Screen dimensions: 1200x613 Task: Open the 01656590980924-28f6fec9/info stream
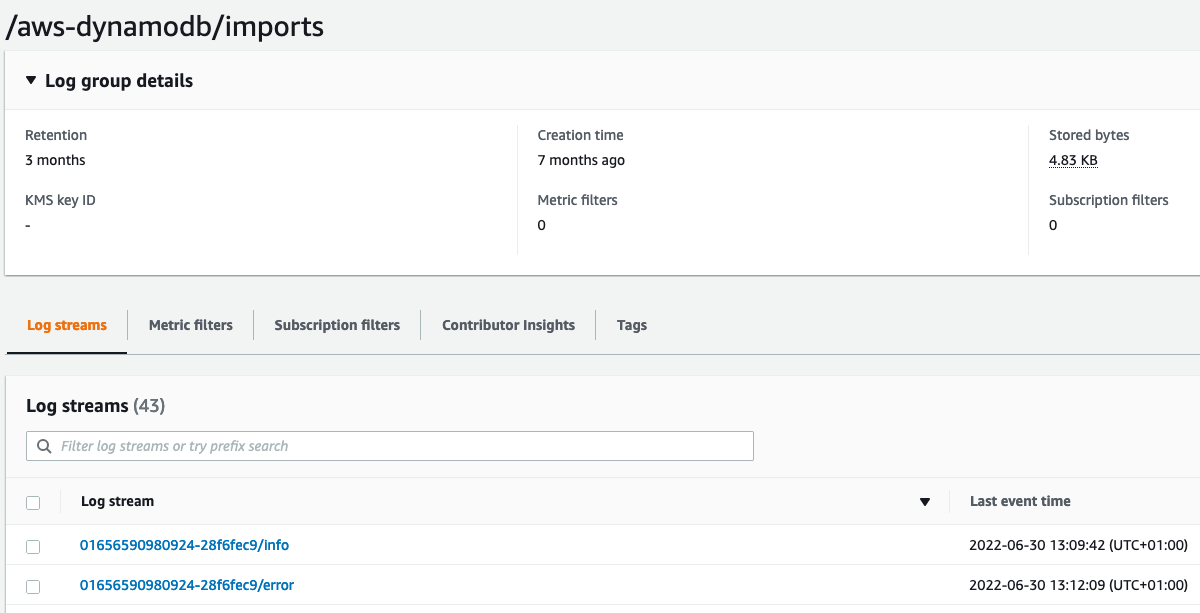184,545
